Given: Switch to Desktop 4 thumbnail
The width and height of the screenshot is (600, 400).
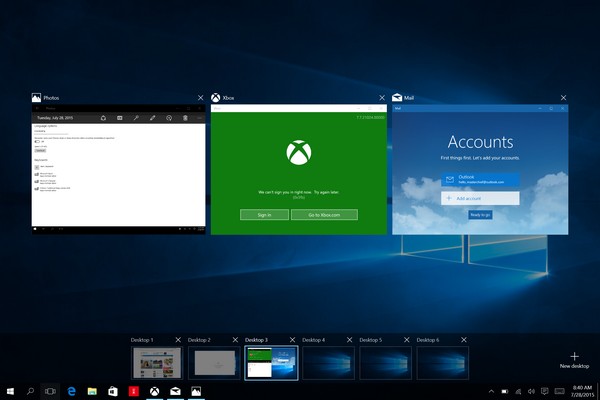Looking at the screenshot, I should click(328, 363).
